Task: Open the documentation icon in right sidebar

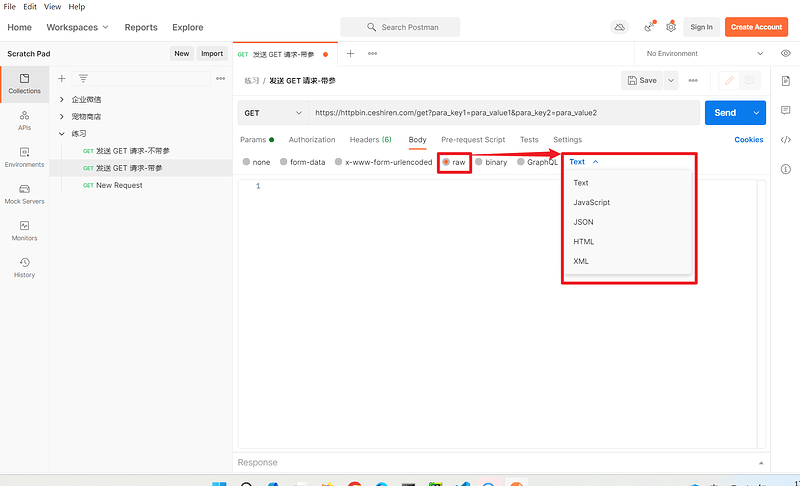Action: coord(786,81)
